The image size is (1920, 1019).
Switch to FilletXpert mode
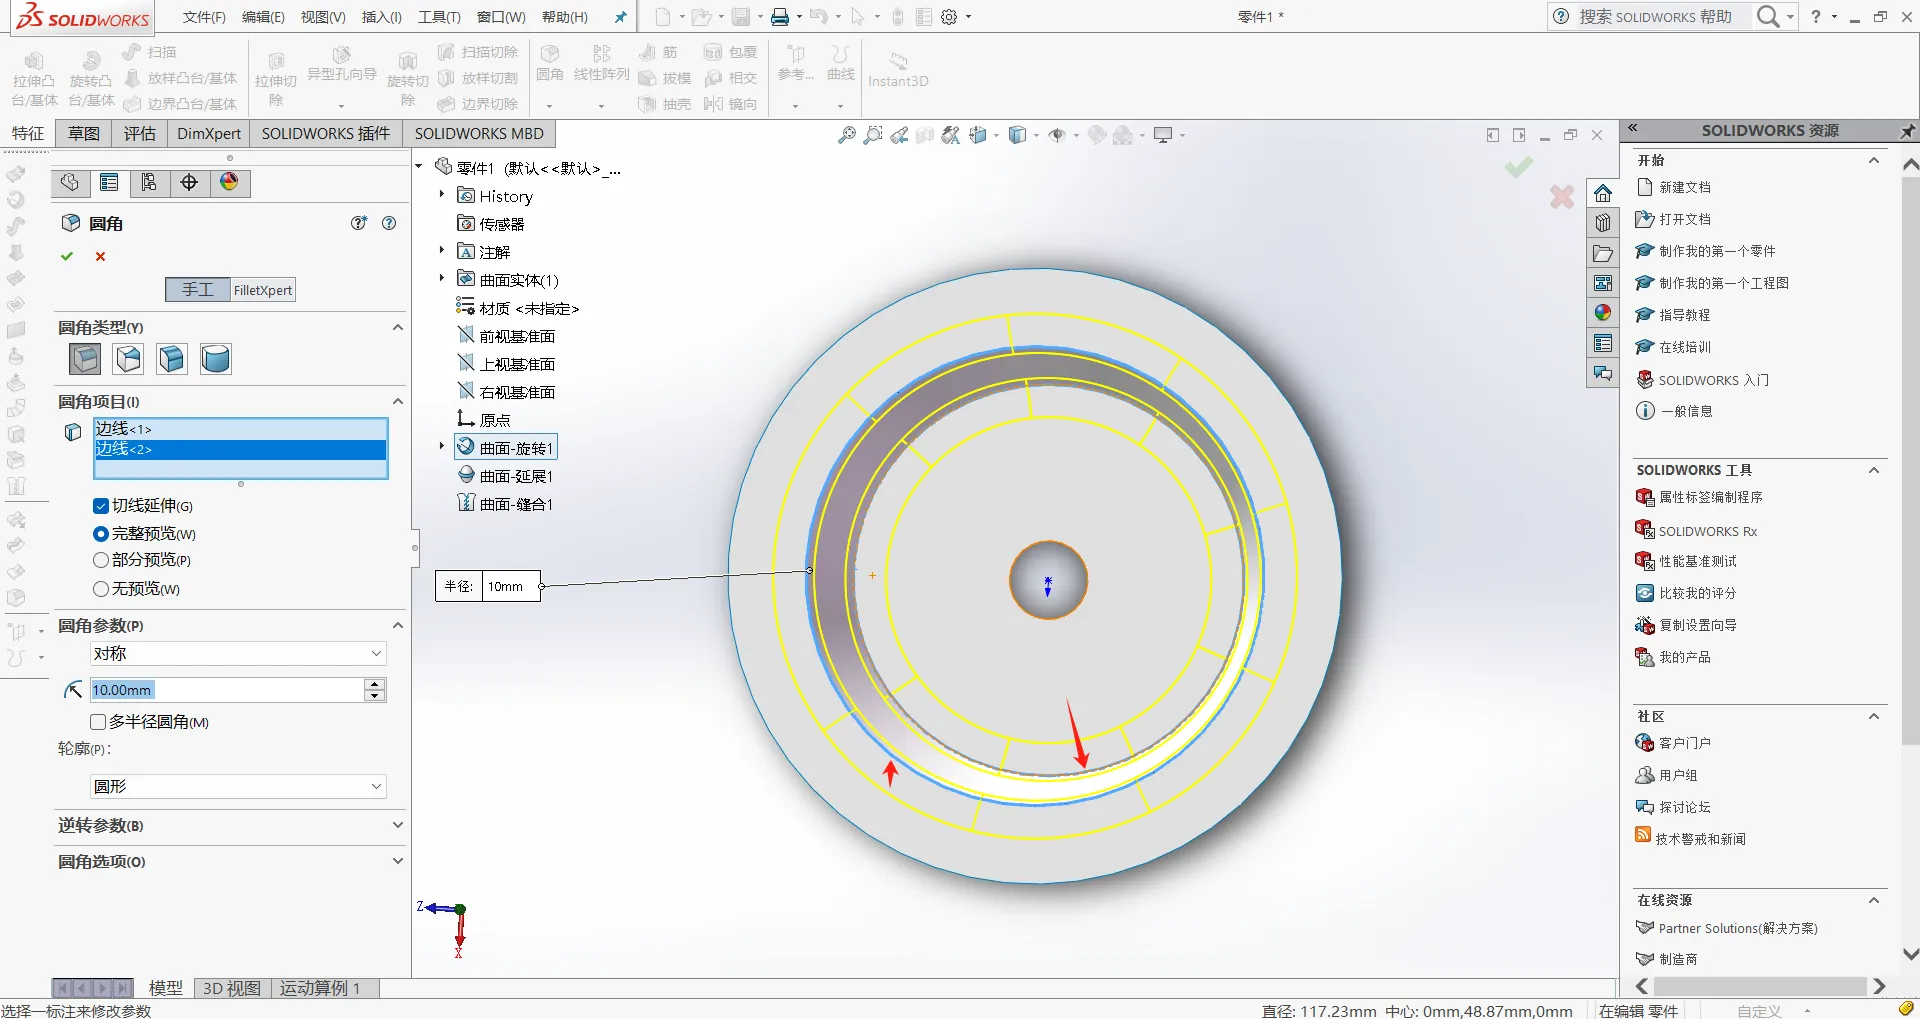click(x=262, y=290)
